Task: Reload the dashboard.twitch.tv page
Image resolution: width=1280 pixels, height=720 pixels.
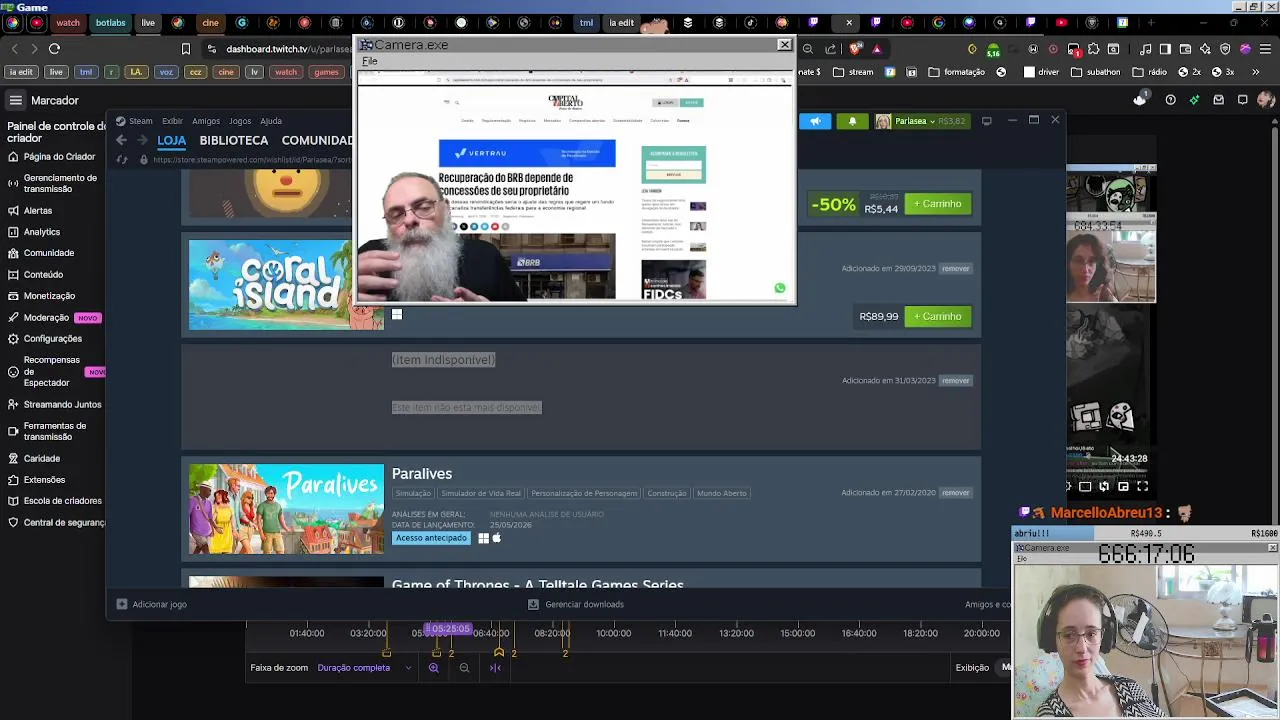Action: [54, 48]
